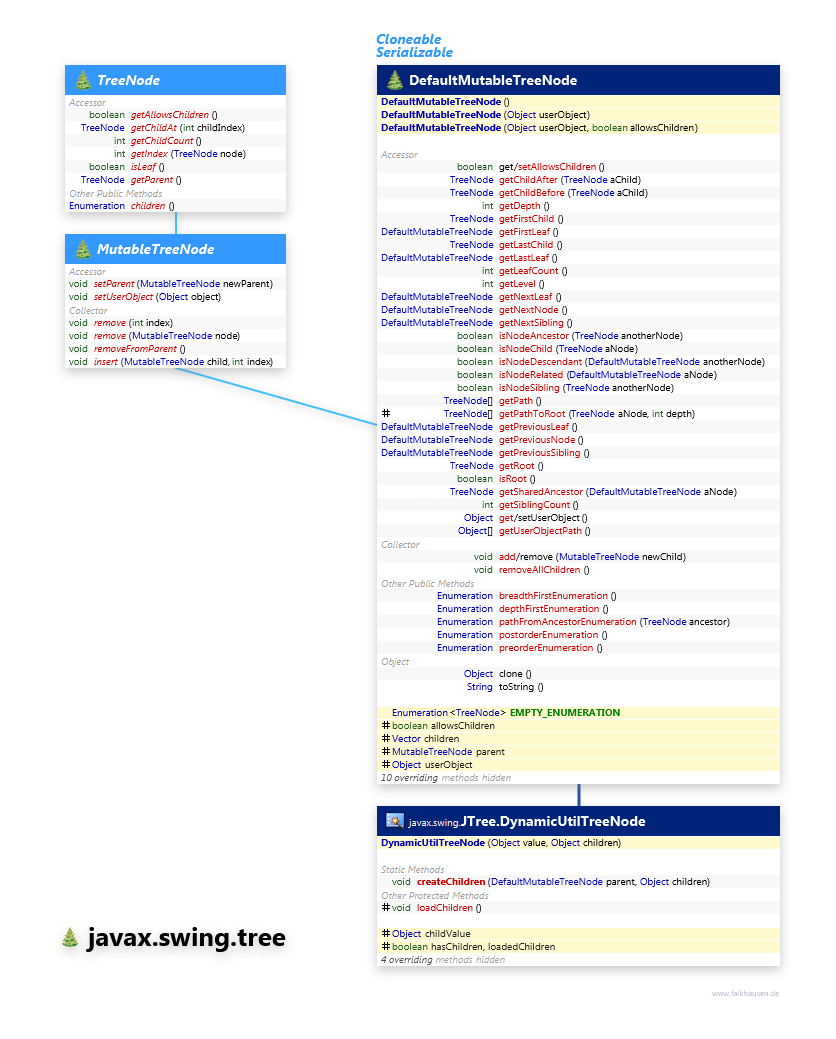Select the getLeafCount method
836x1039 pixels.
529,271
